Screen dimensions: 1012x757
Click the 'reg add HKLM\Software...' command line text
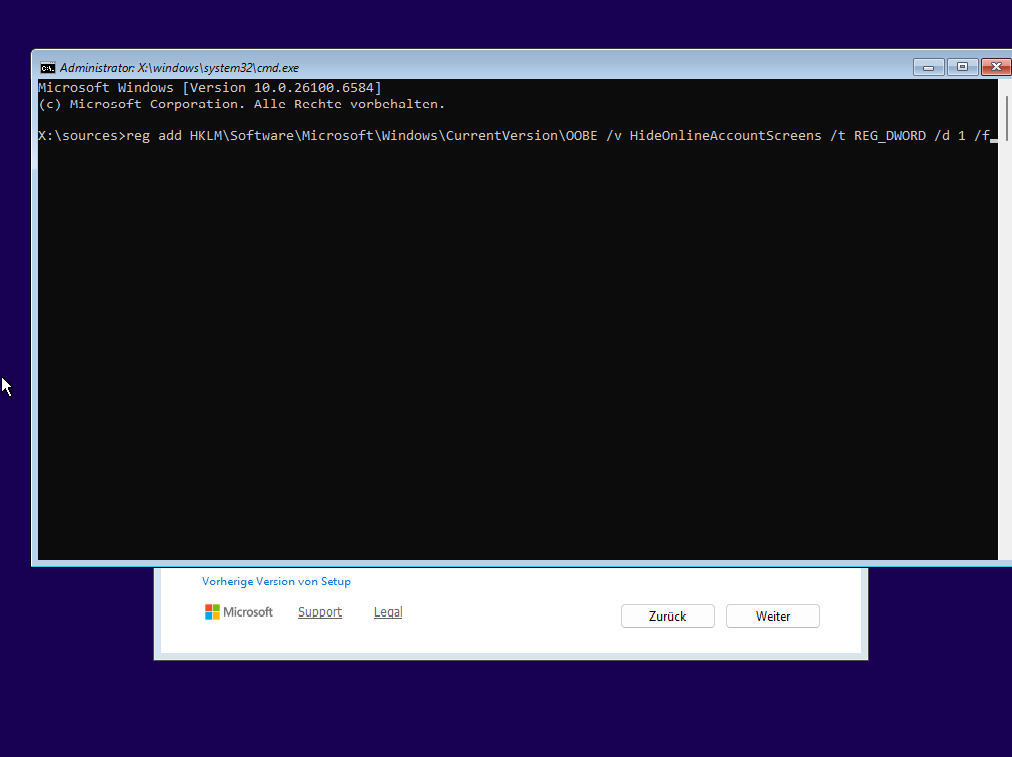(x=558, y=136)
